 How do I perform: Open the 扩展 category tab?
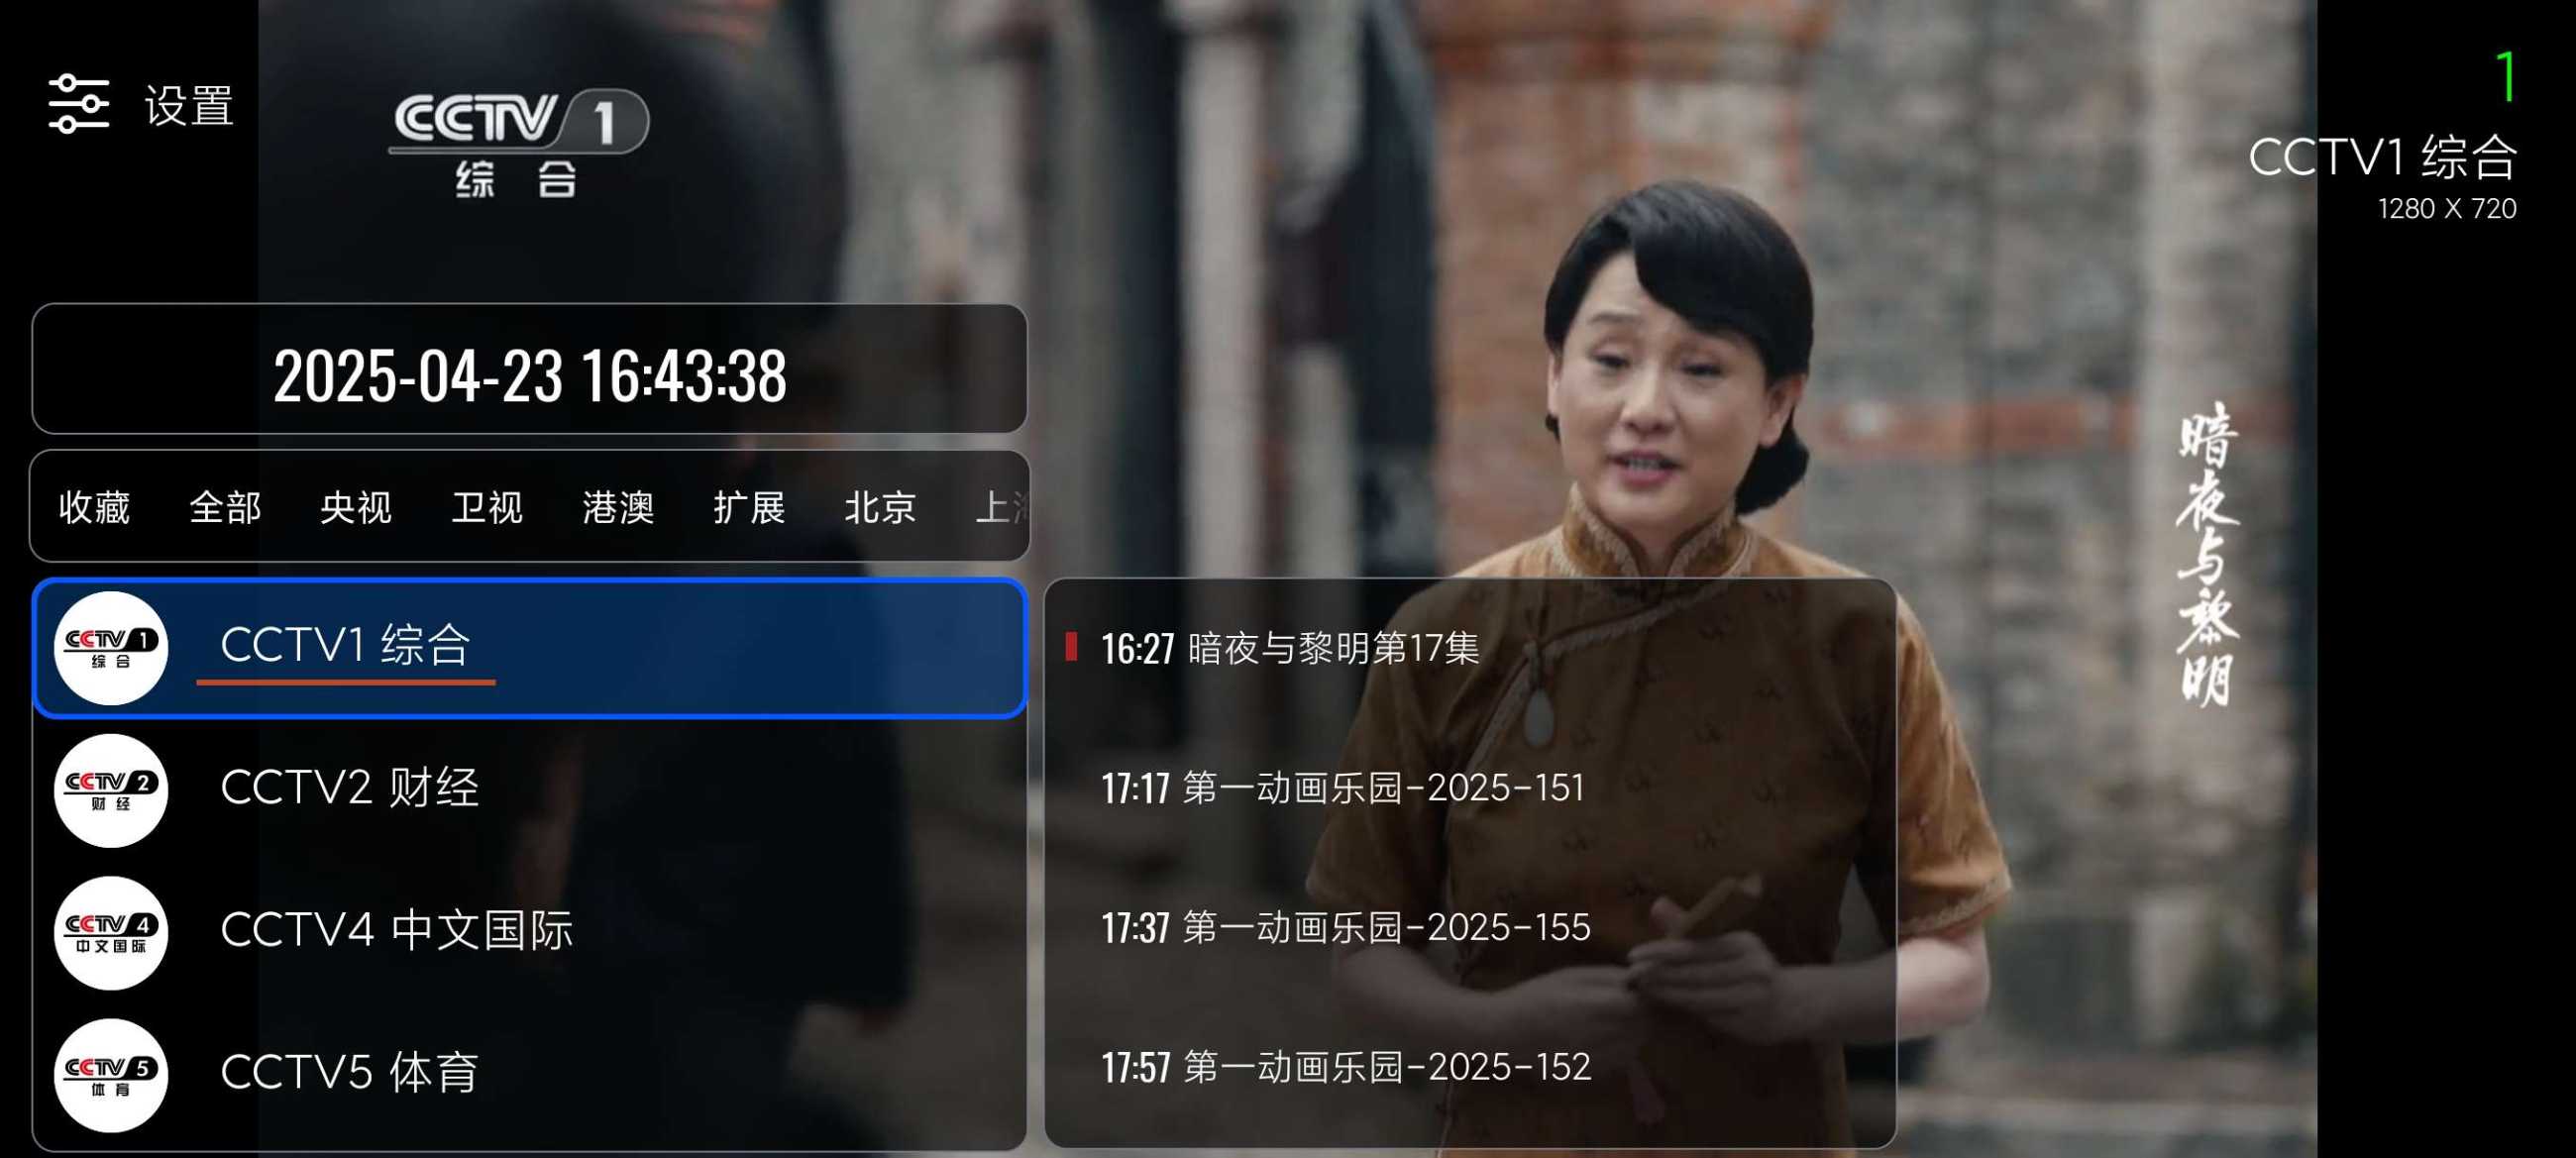(x=749, y=507)
